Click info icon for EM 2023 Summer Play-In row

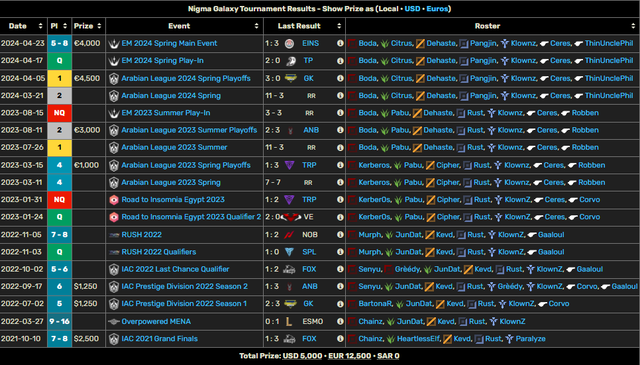pos(340,113)
